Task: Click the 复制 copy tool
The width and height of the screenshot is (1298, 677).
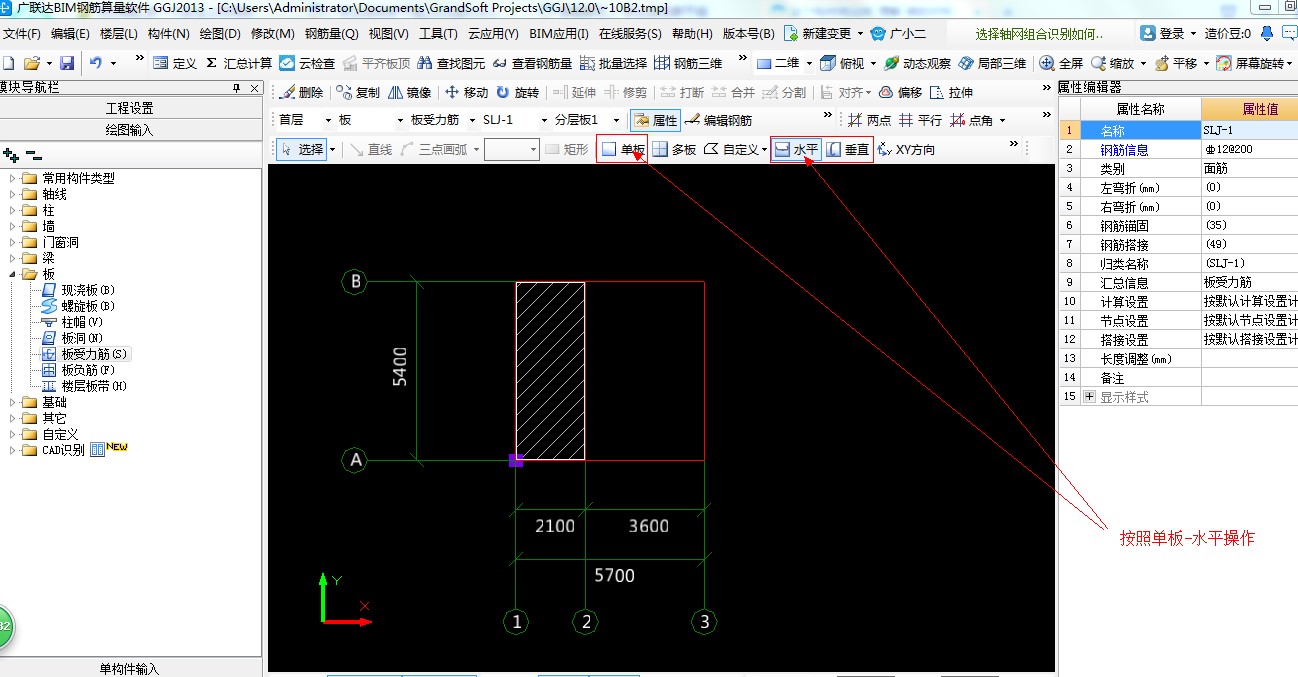Action: tap(359, 92)
